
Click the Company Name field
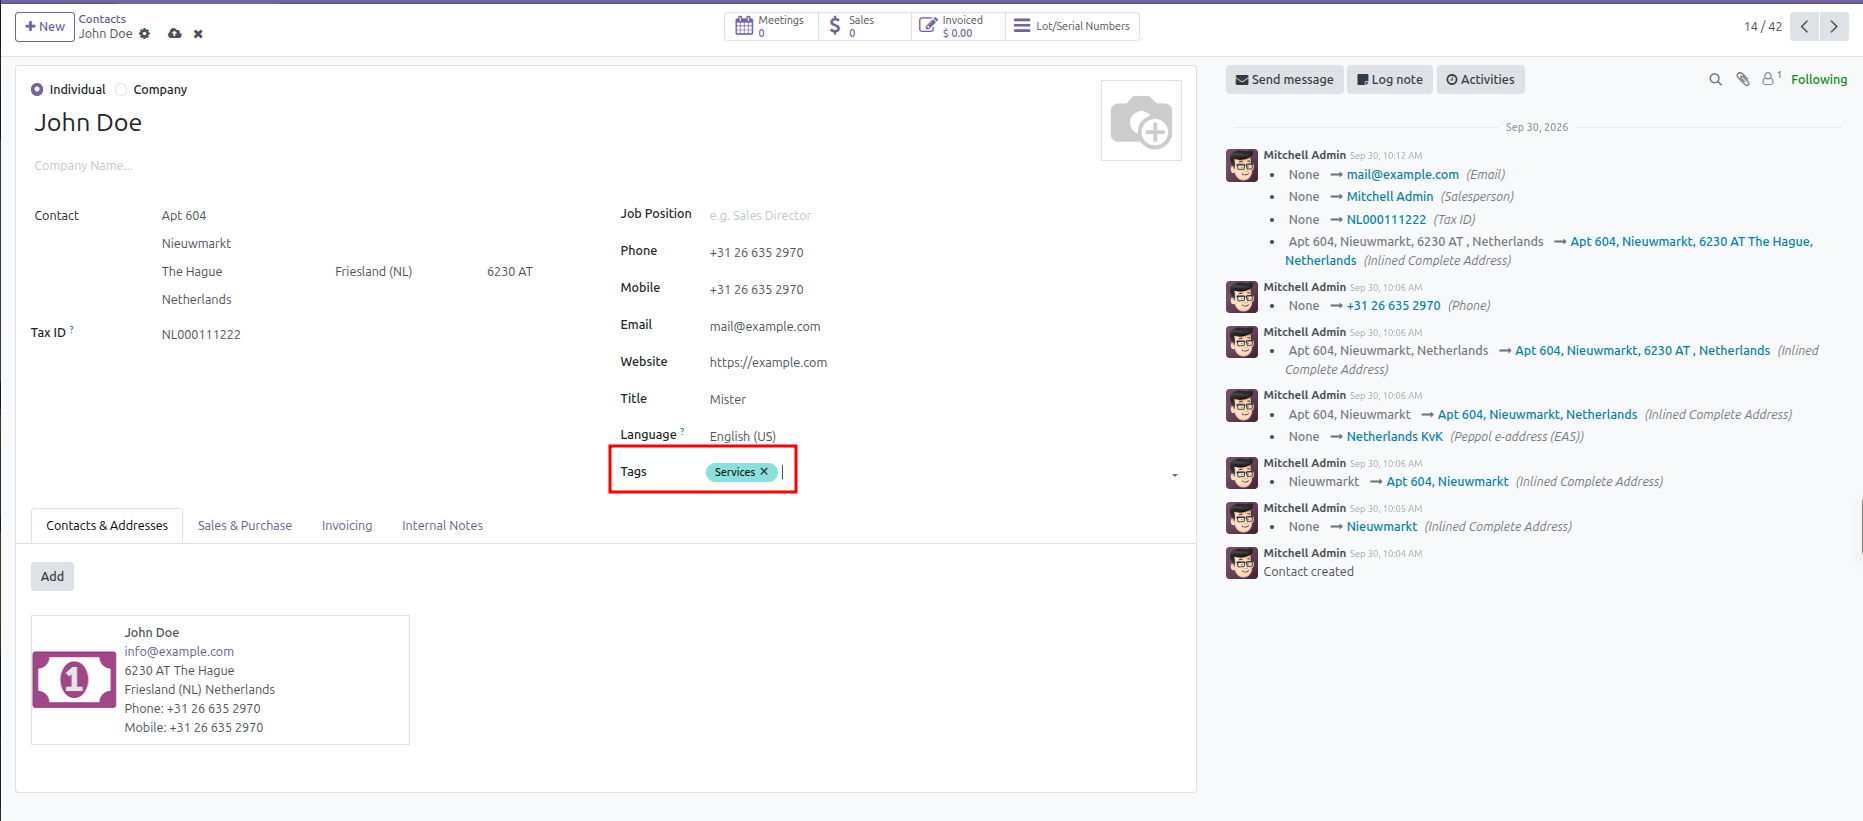click(560, 166)
